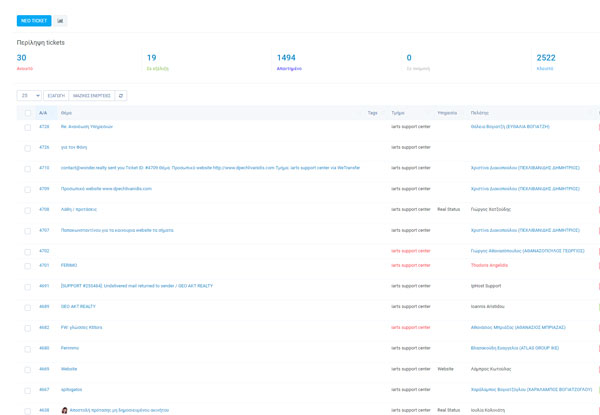Sort by Τμήμα column header
600x415 pixels.
coord(398,113)
